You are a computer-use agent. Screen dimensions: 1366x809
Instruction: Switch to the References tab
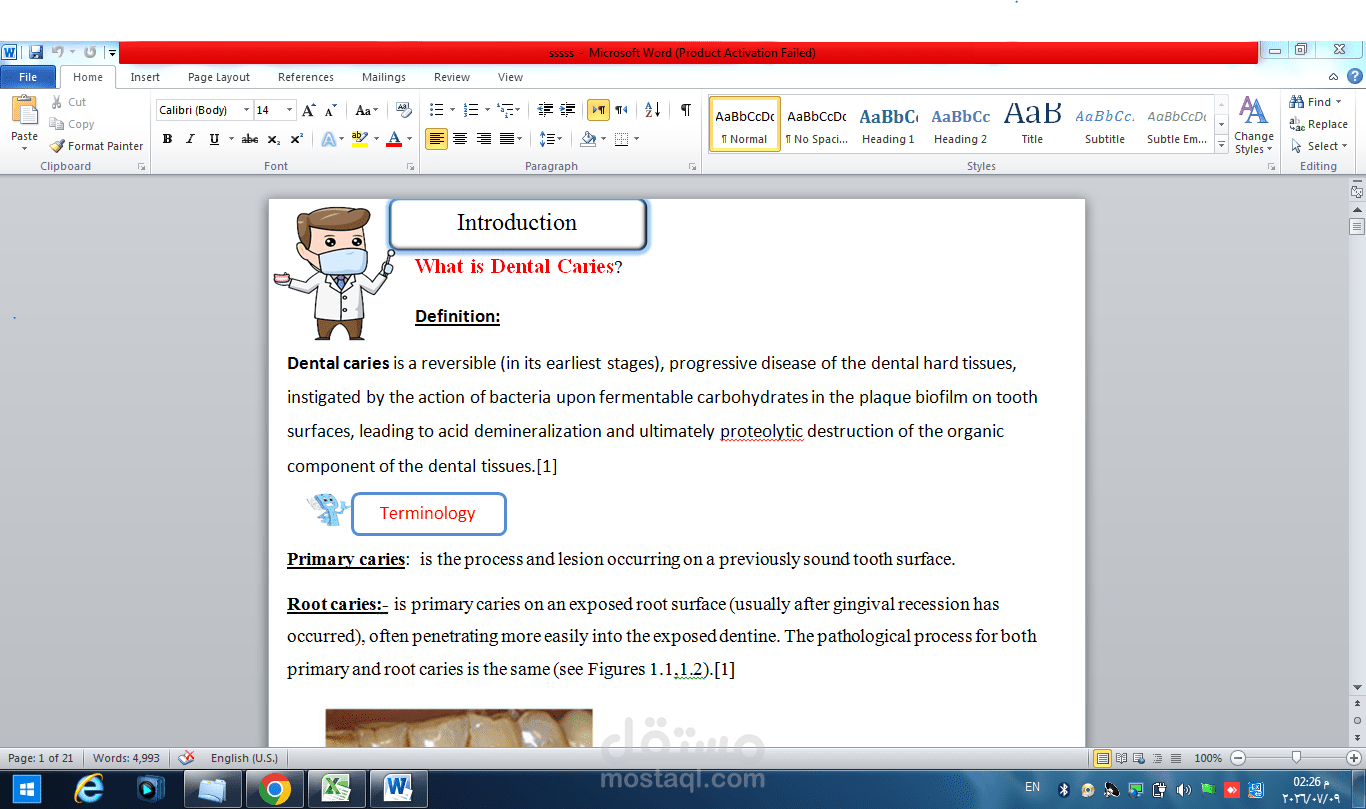coord(306,77)
